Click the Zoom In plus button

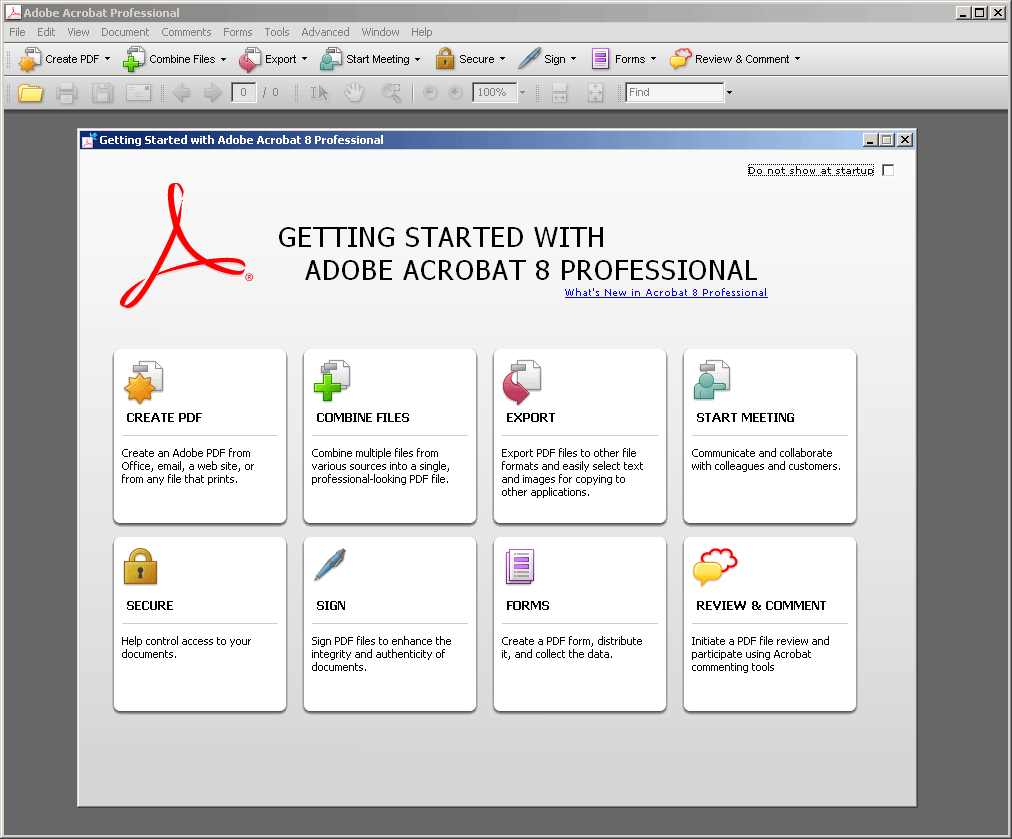(455, 93)
